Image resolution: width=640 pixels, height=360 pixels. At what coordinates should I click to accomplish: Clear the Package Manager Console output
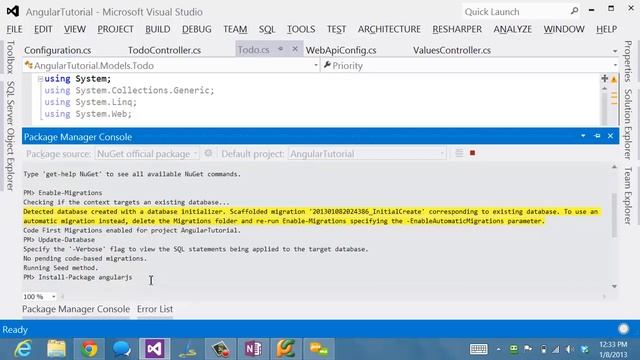click(459, 153)
